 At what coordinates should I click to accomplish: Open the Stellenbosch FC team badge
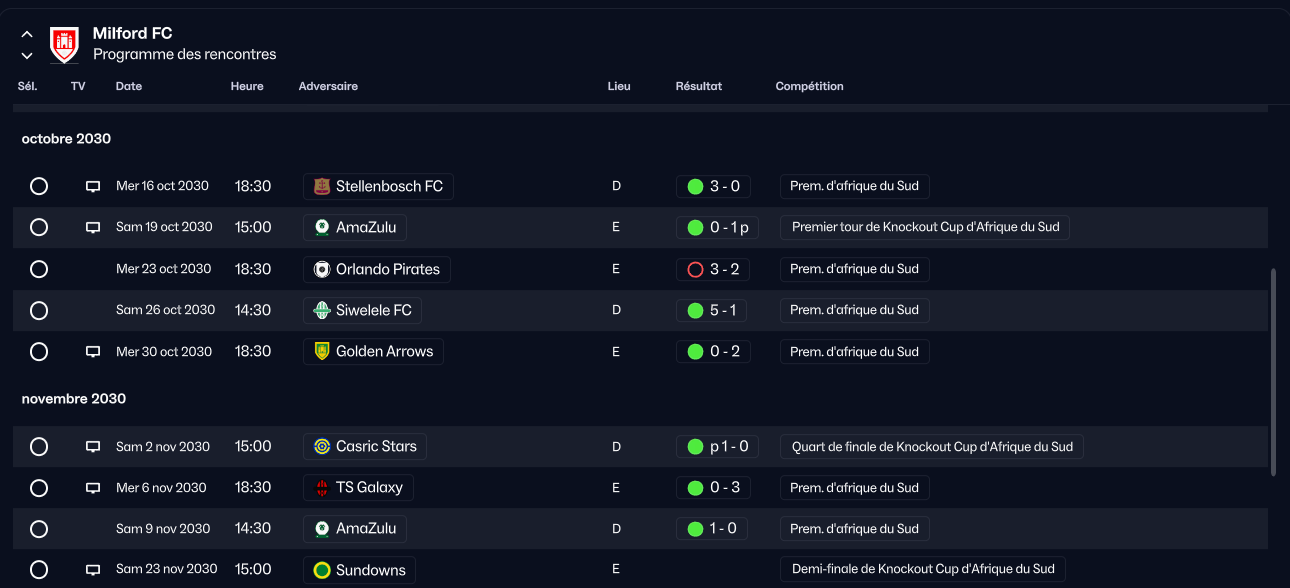point(322,186)
